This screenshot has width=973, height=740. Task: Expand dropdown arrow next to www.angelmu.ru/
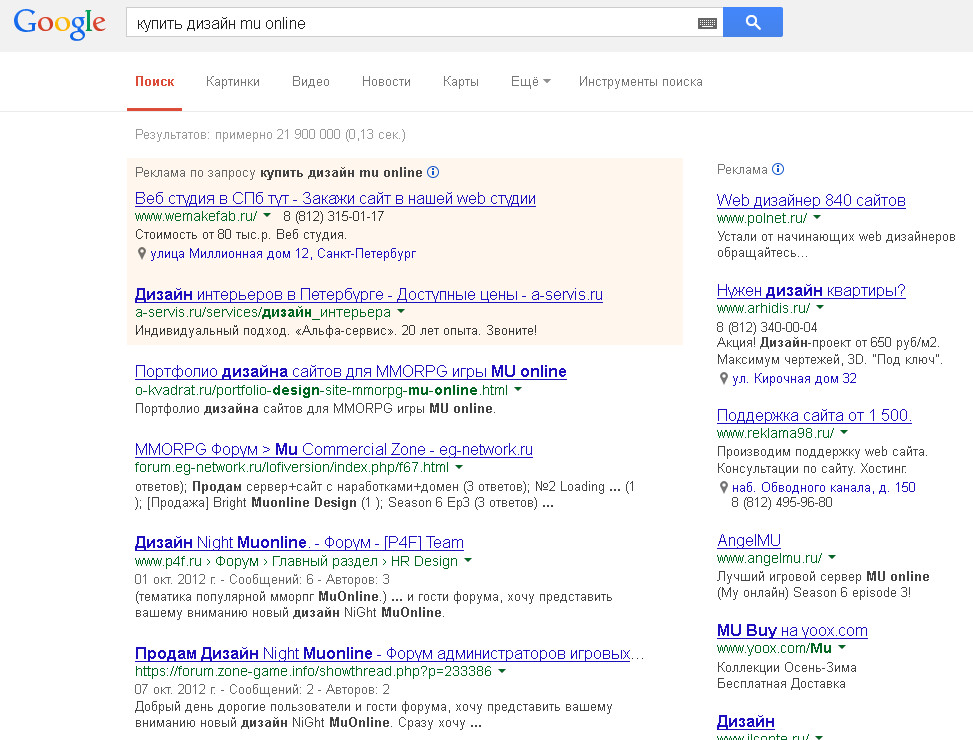tap(832, 557)
